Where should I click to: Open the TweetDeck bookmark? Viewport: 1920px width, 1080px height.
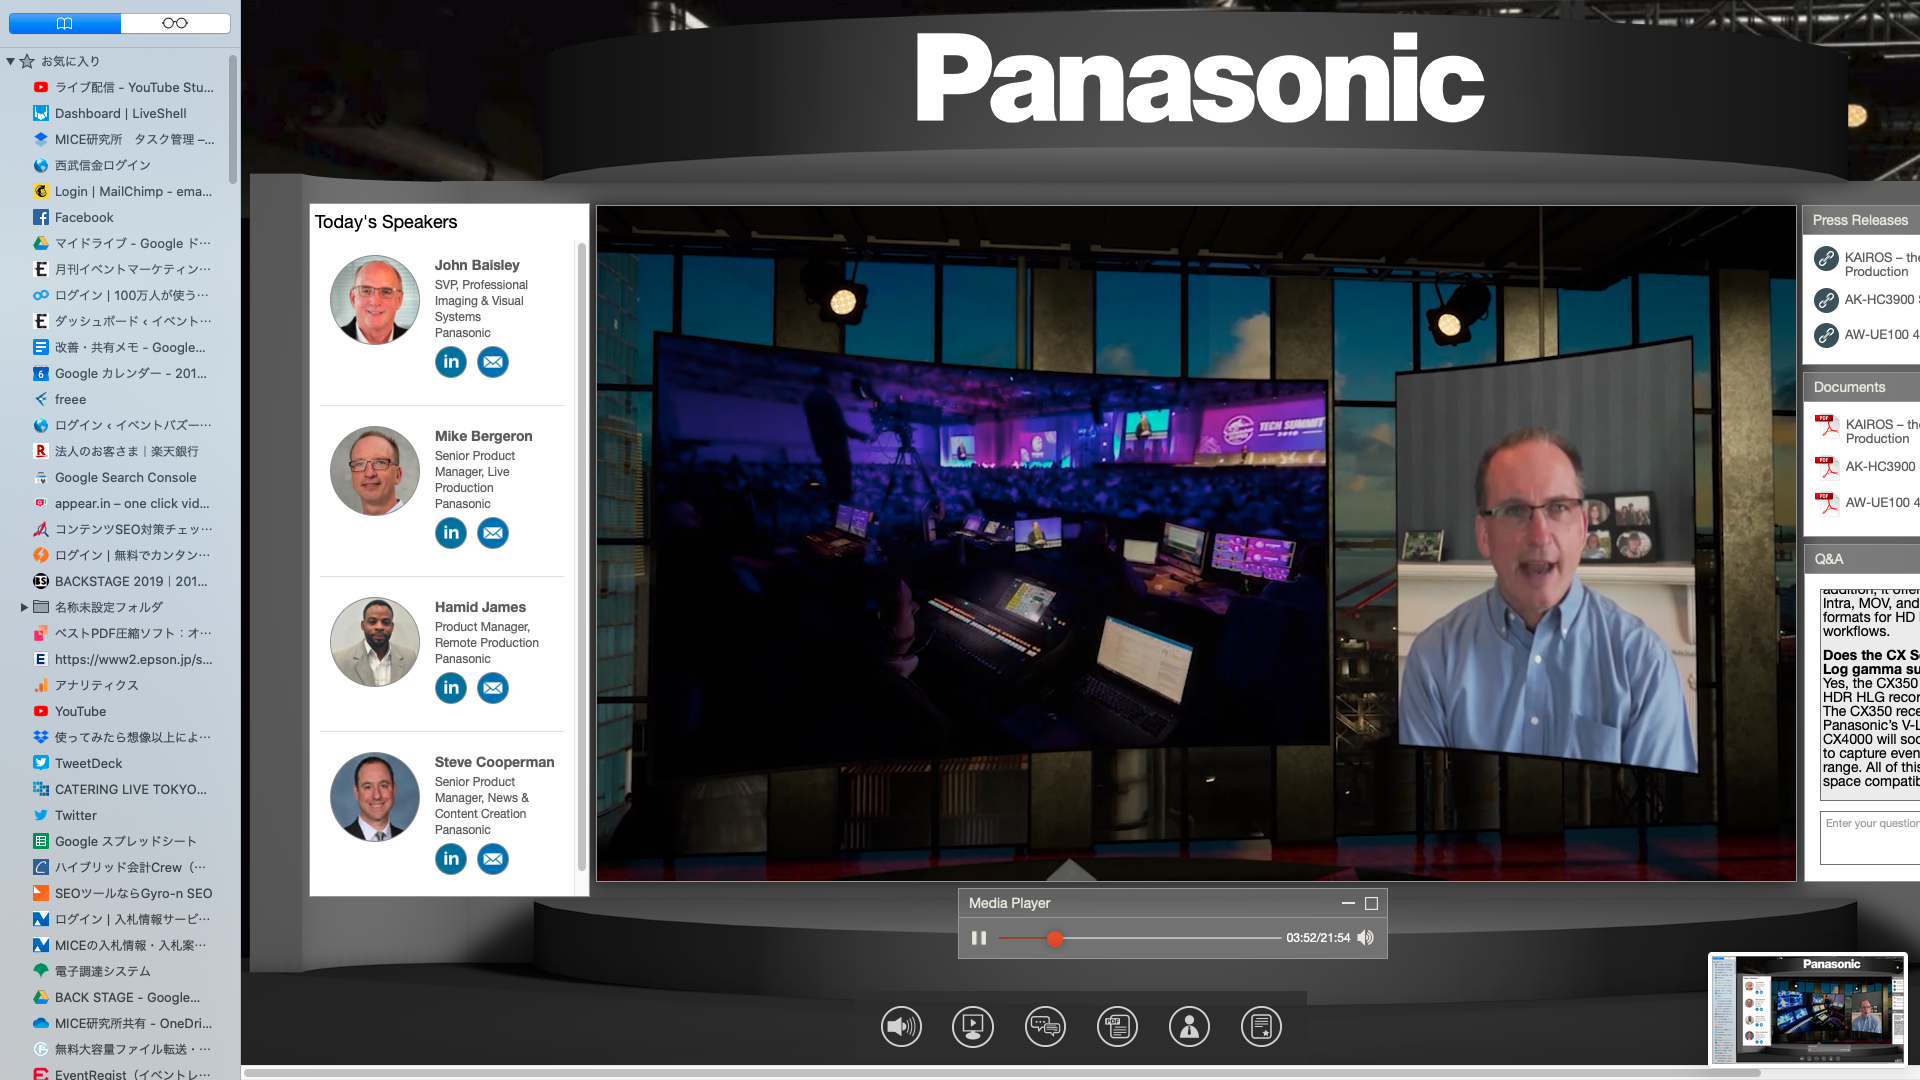point(78,764)
